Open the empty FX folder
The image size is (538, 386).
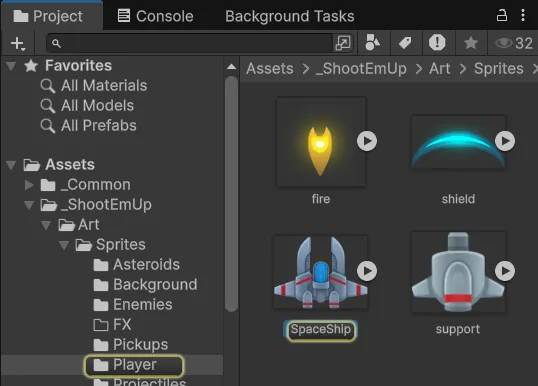(112, 325)
